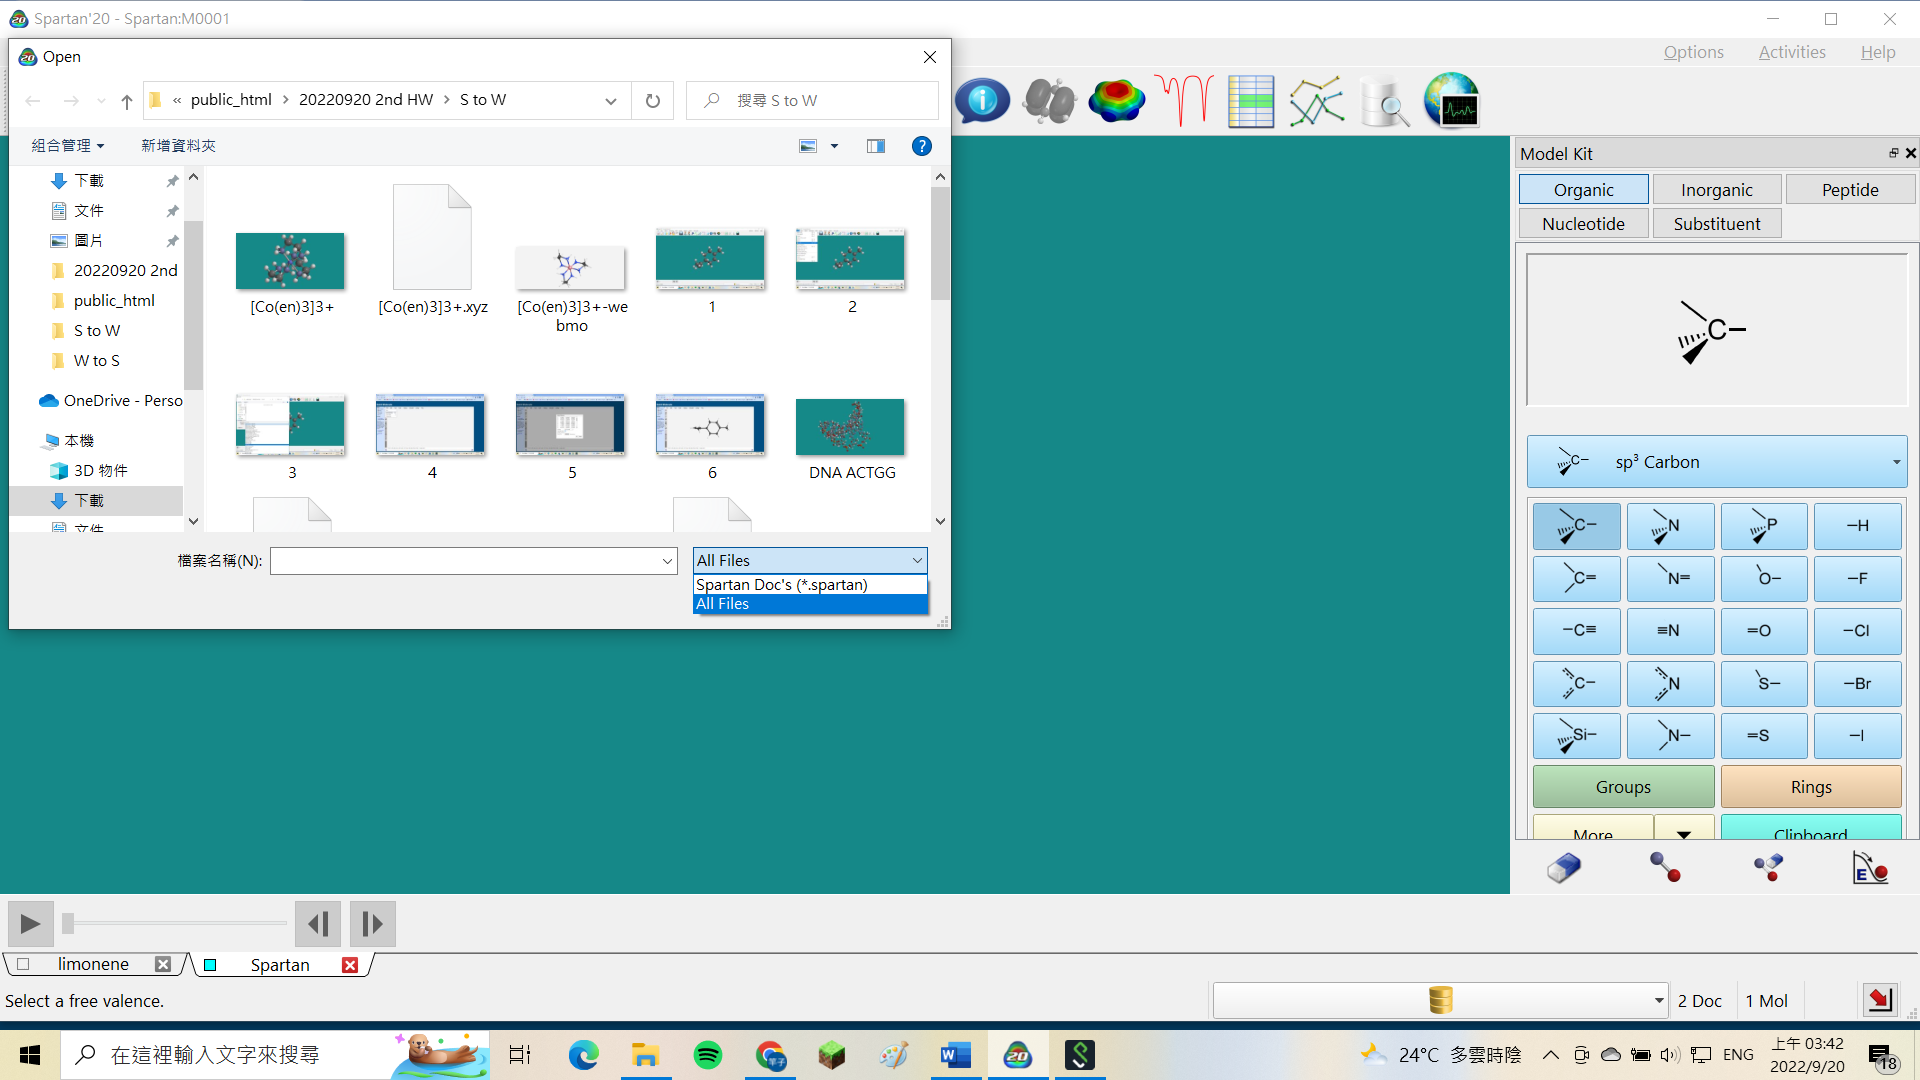Select the W to S folder in sidebar

[x=96, y=360]
